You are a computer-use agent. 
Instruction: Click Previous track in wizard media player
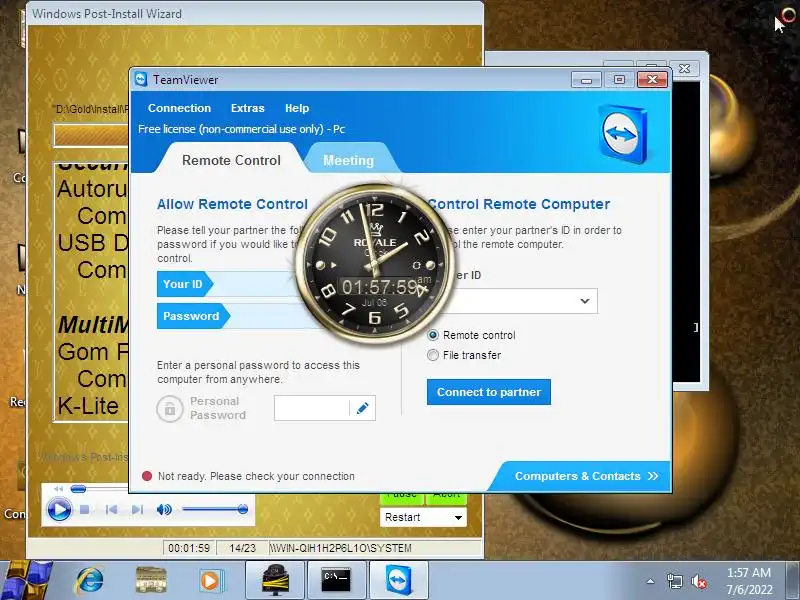click(111, 509)
